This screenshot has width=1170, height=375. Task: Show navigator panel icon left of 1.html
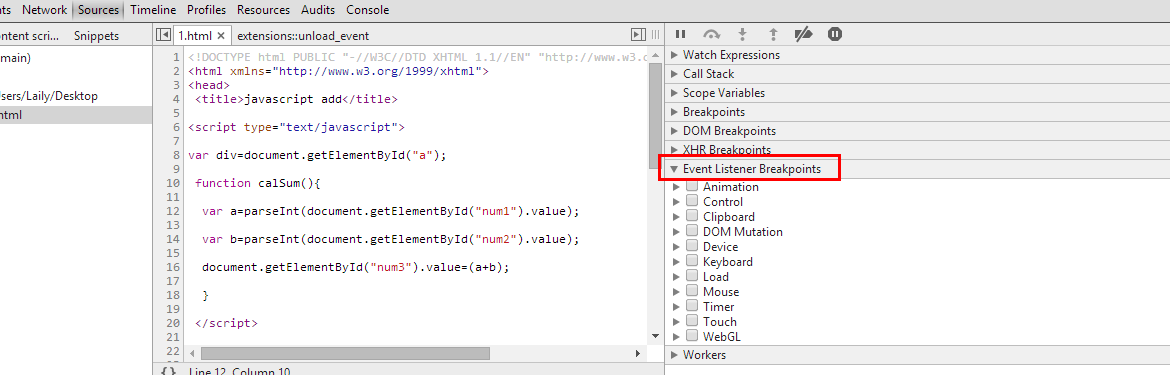pos(163,35)
